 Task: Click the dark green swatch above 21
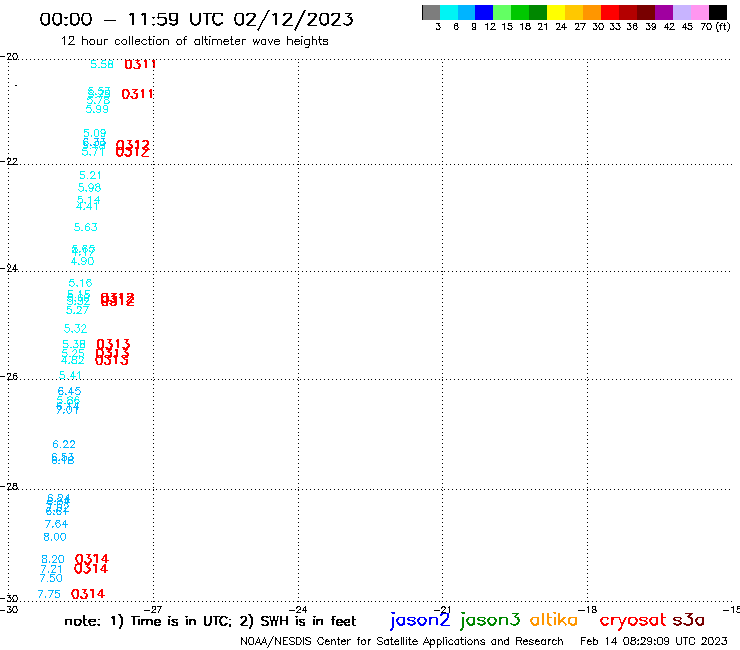pyautogui.click(x=538, y=12)
